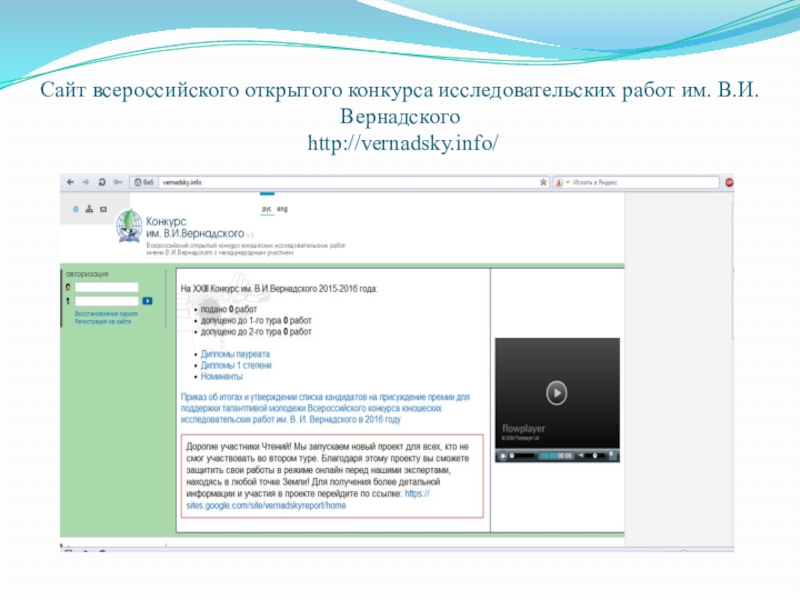This screenshot has width=800, height=600.
Task: Switch the site language to рус
Action: pyautogui.click(x=267, y=209)
